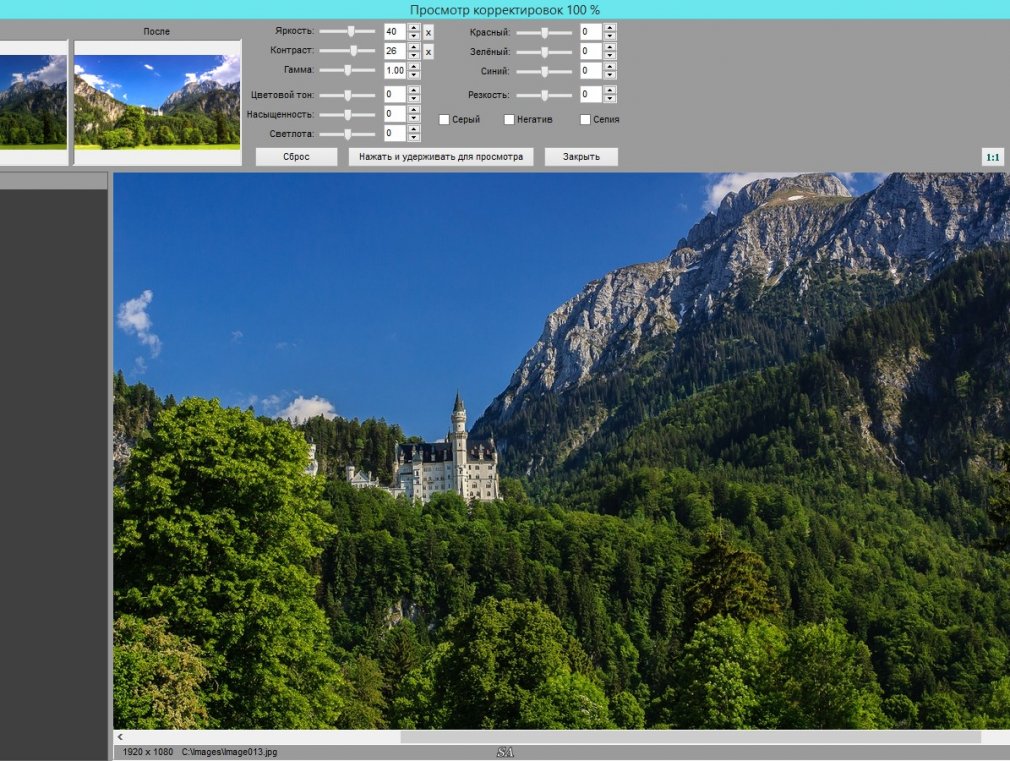This screenshot has width=1010, height=761.
Task: Click the Сброс reset button
Action: (x=296, y=157)
